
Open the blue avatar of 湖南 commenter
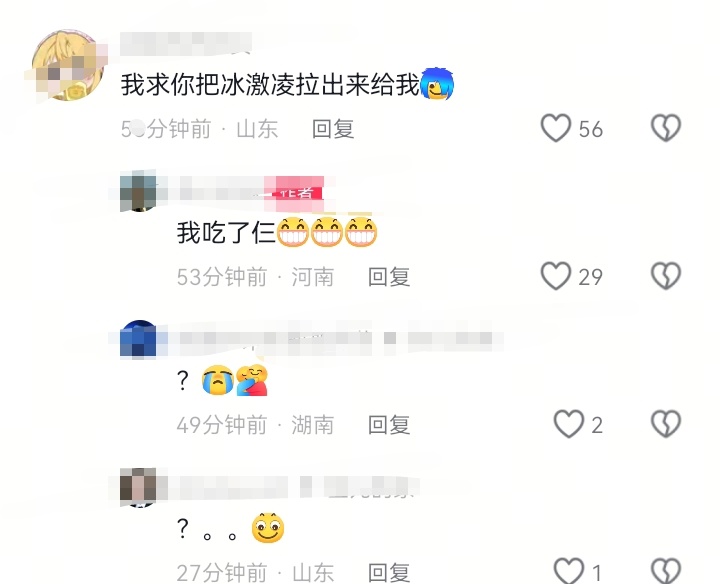click(x=138, y=338)
